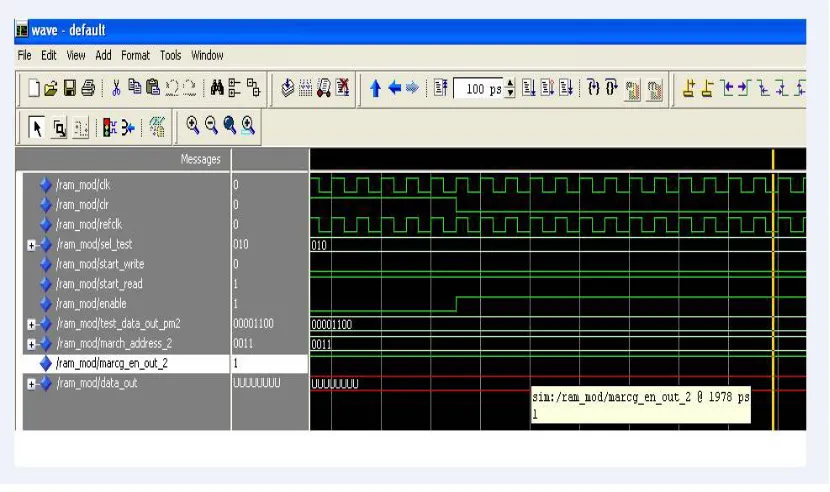The image size is (830, 492).
Task: Open the File menu
Action: coord(24,55)
